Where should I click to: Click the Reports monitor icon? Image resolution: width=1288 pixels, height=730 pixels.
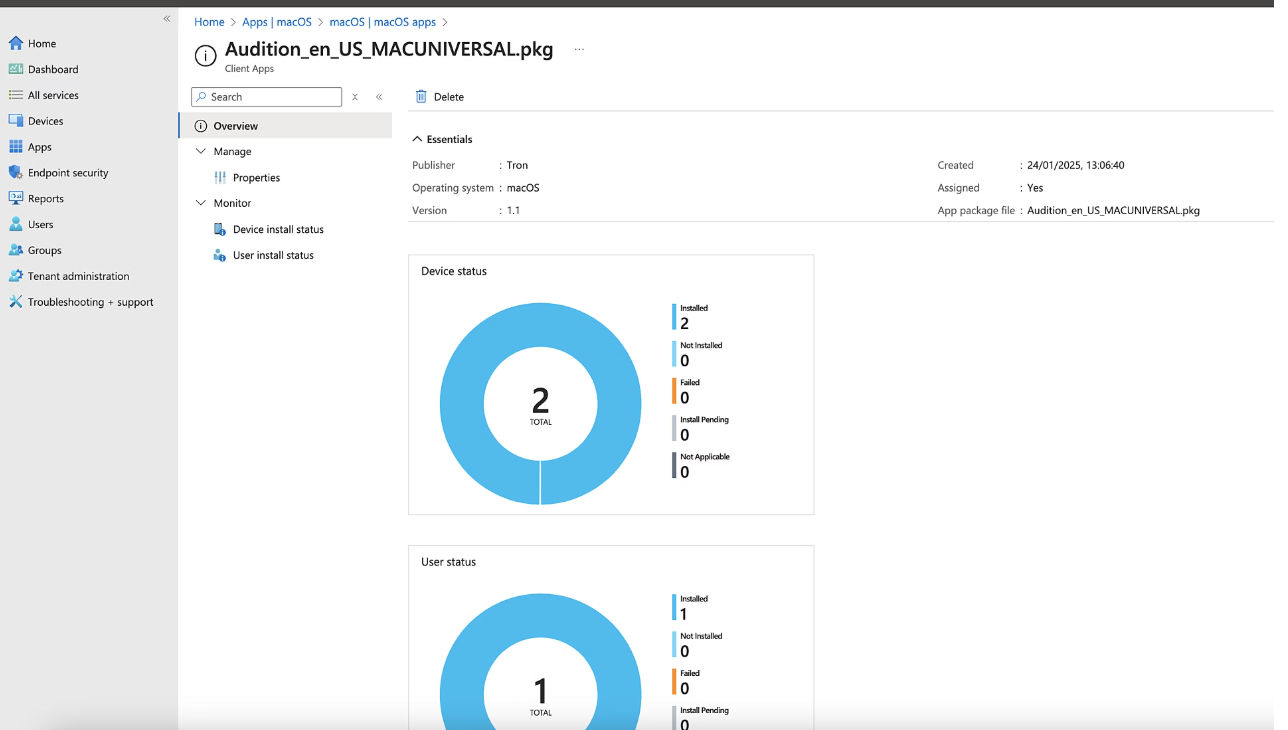point(15,198)
